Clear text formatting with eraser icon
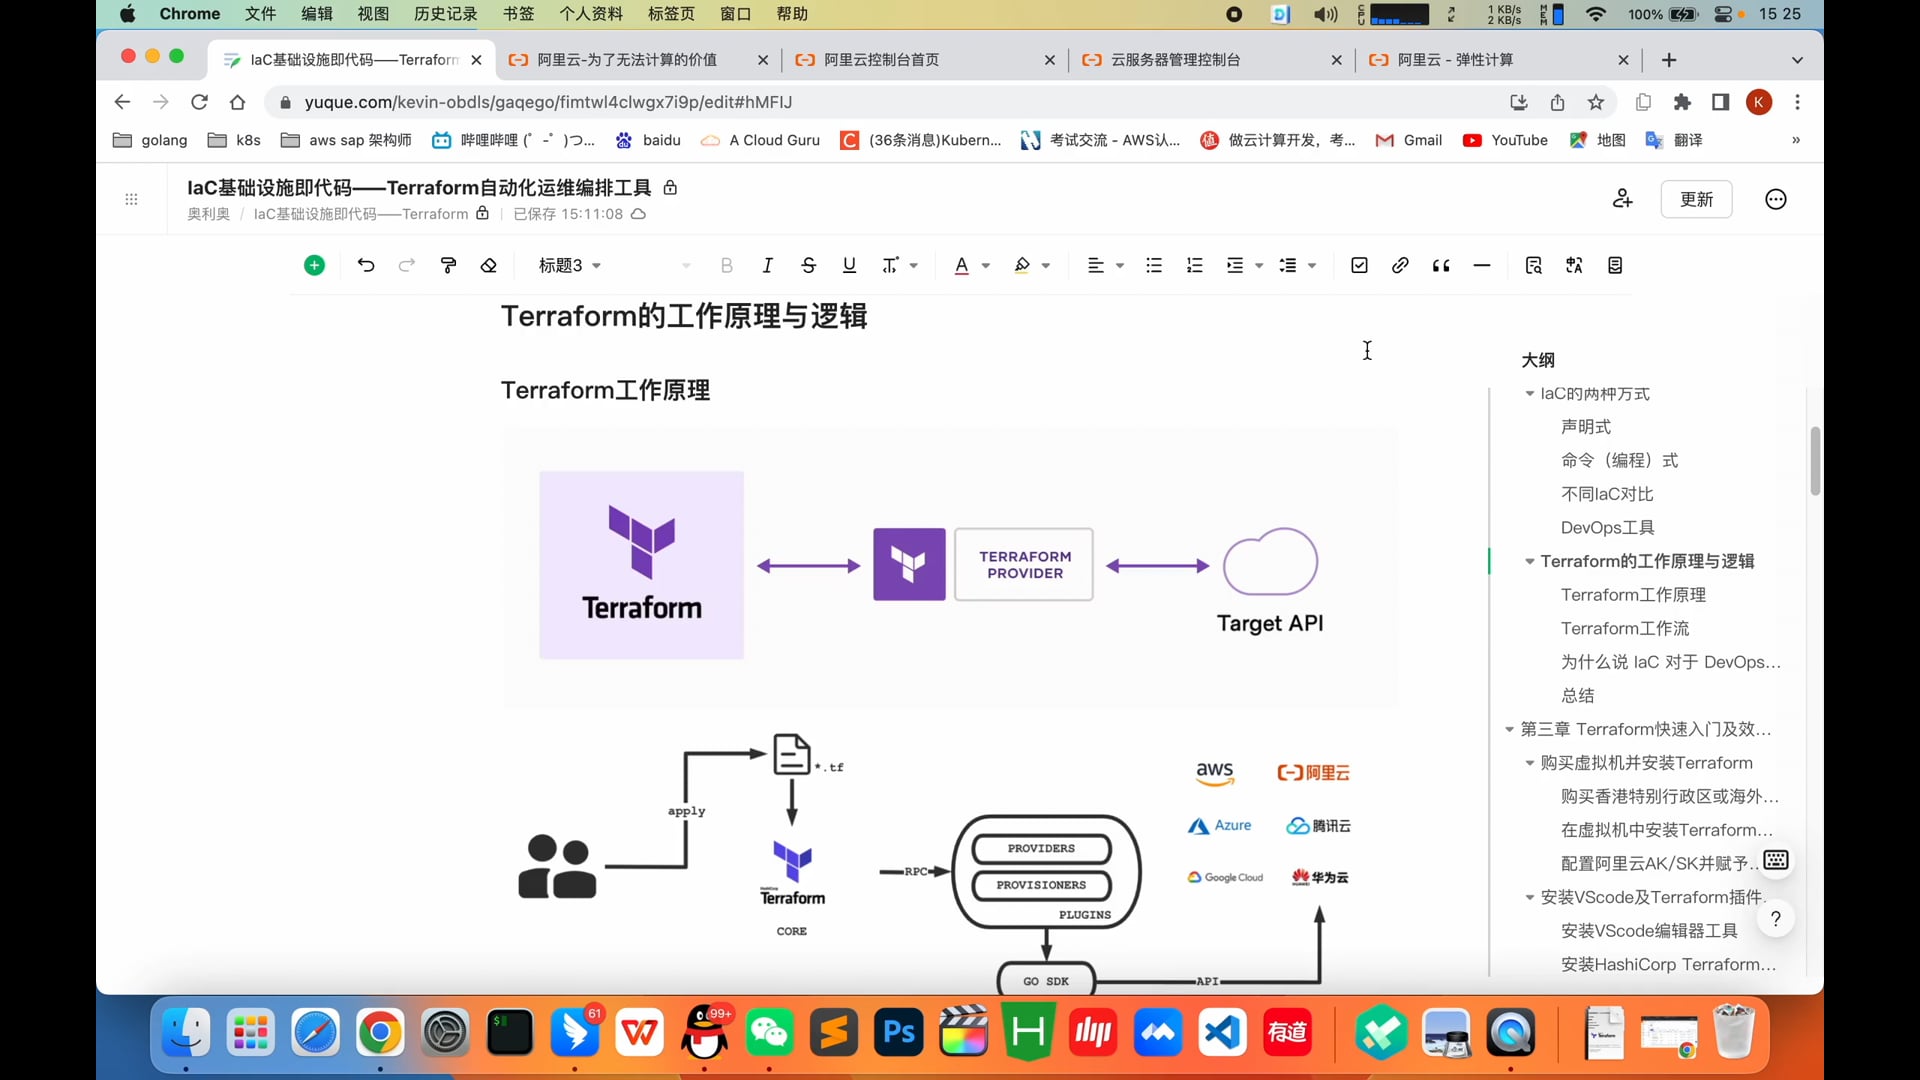 (488, 265)
